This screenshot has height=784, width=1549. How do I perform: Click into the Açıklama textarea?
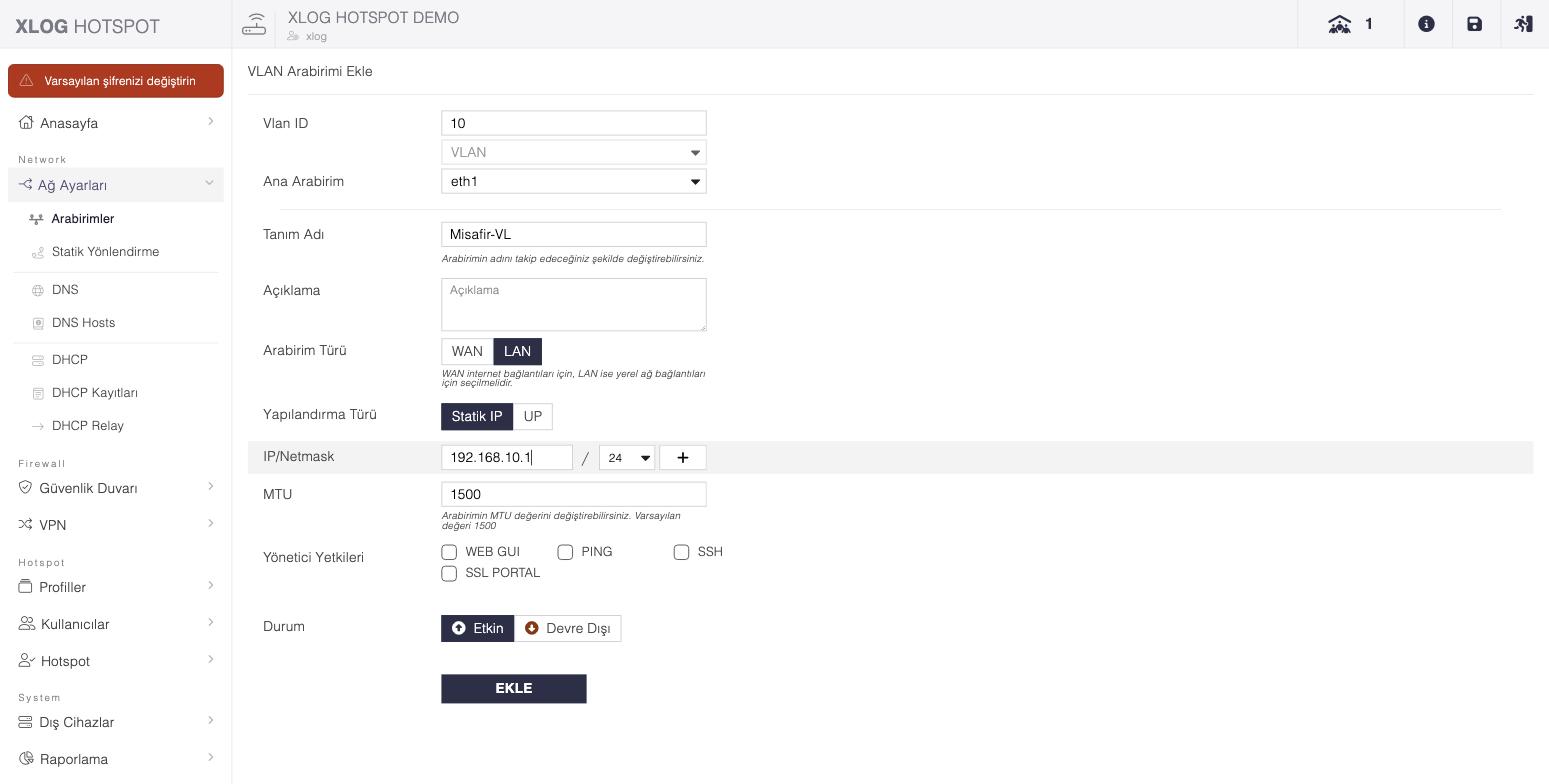coord(574,304)
